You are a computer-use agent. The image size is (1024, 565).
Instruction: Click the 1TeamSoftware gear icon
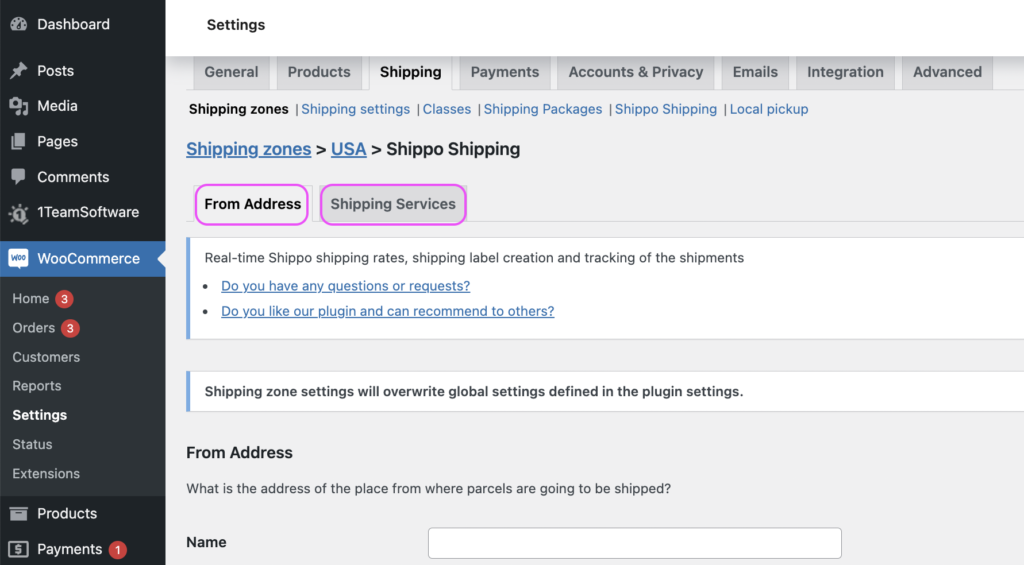coord(18,213)
